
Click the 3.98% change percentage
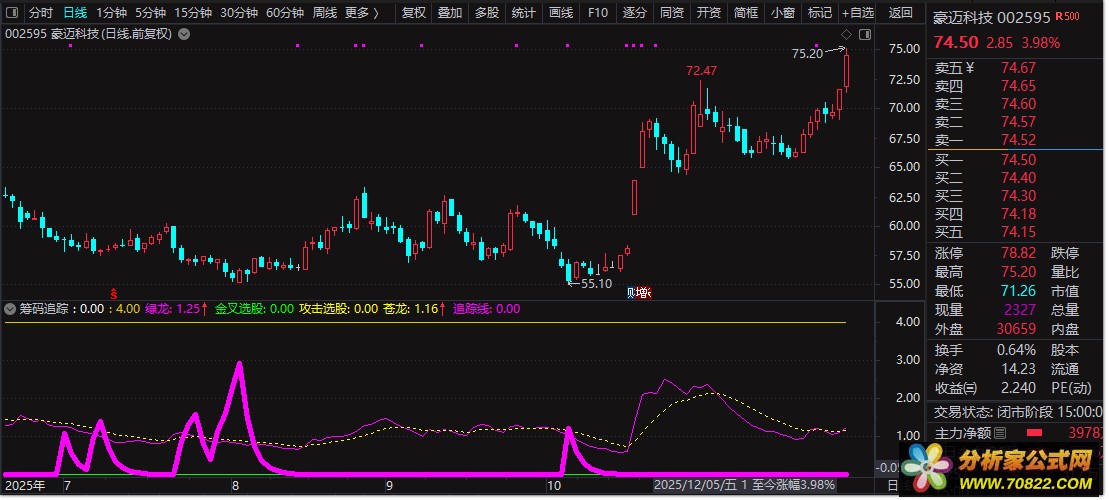tap(1040, 43)
